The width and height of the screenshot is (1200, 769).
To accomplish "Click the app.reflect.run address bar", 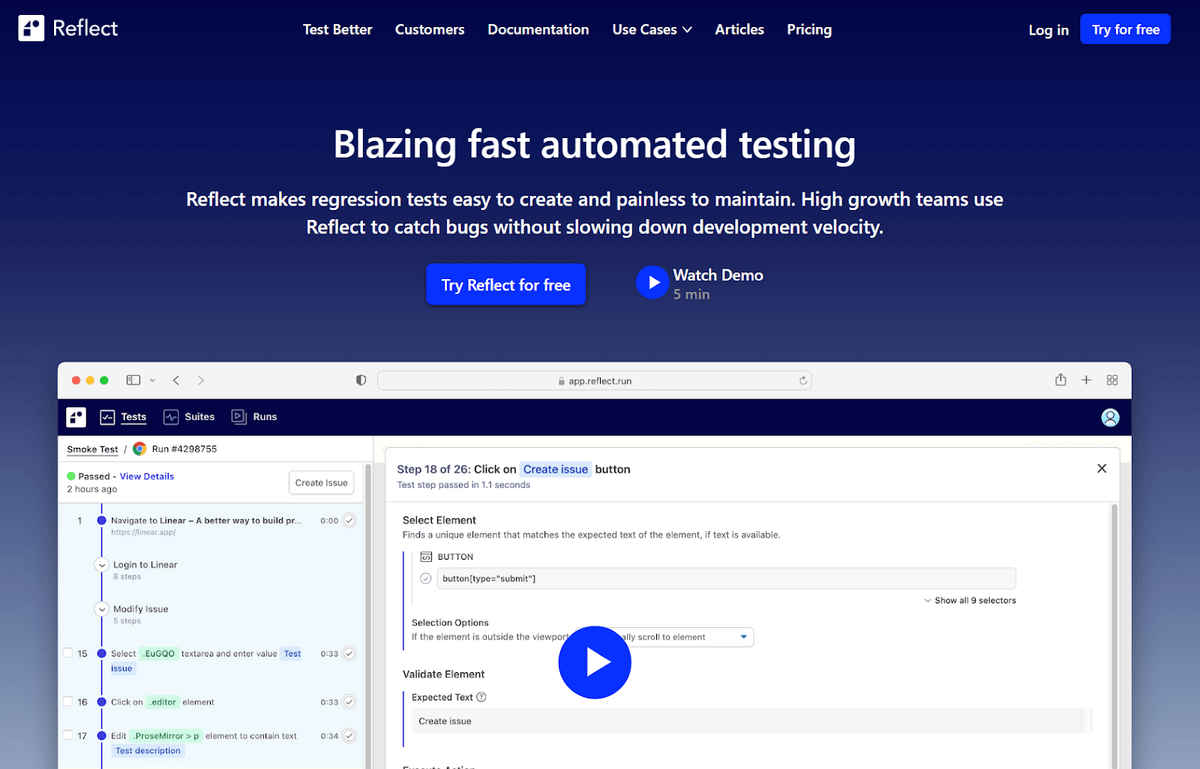I will (594, 380).
